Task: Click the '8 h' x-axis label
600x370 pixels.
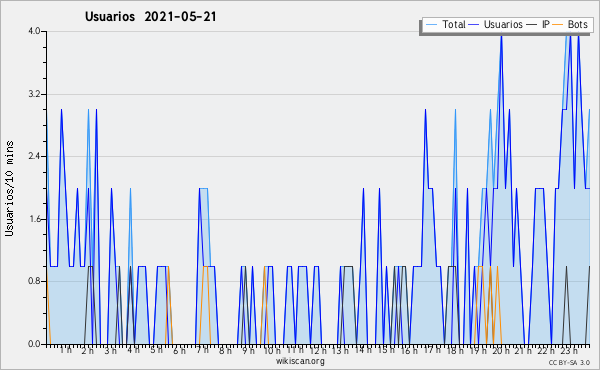Action: (225, 351)
